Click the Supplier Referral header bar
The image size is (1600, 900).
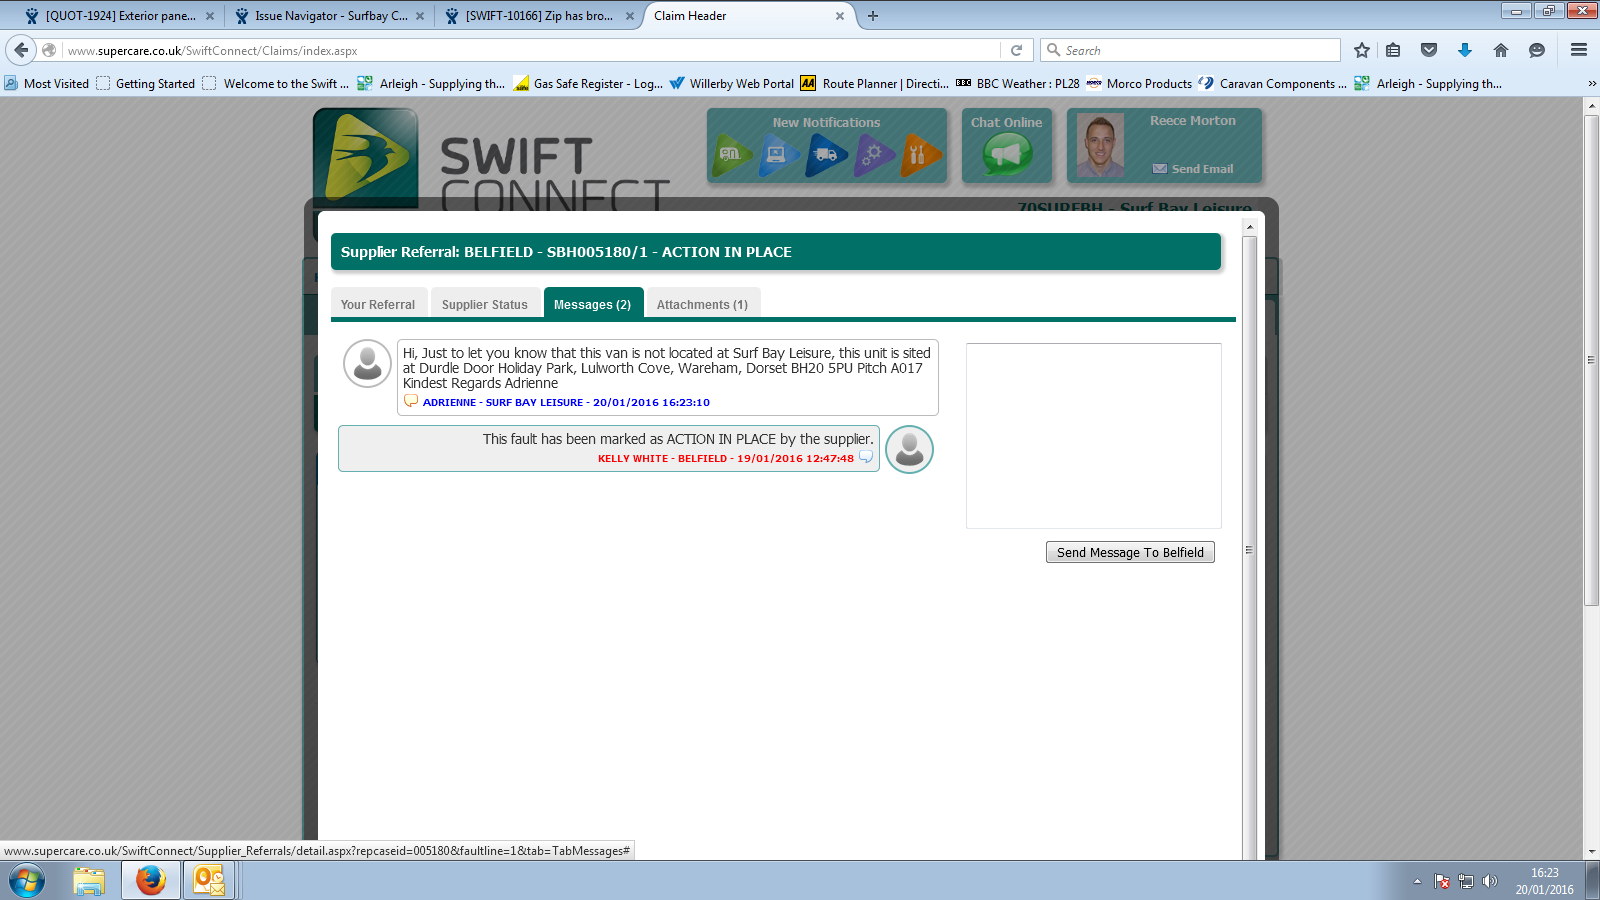click(x=776, y=252)
